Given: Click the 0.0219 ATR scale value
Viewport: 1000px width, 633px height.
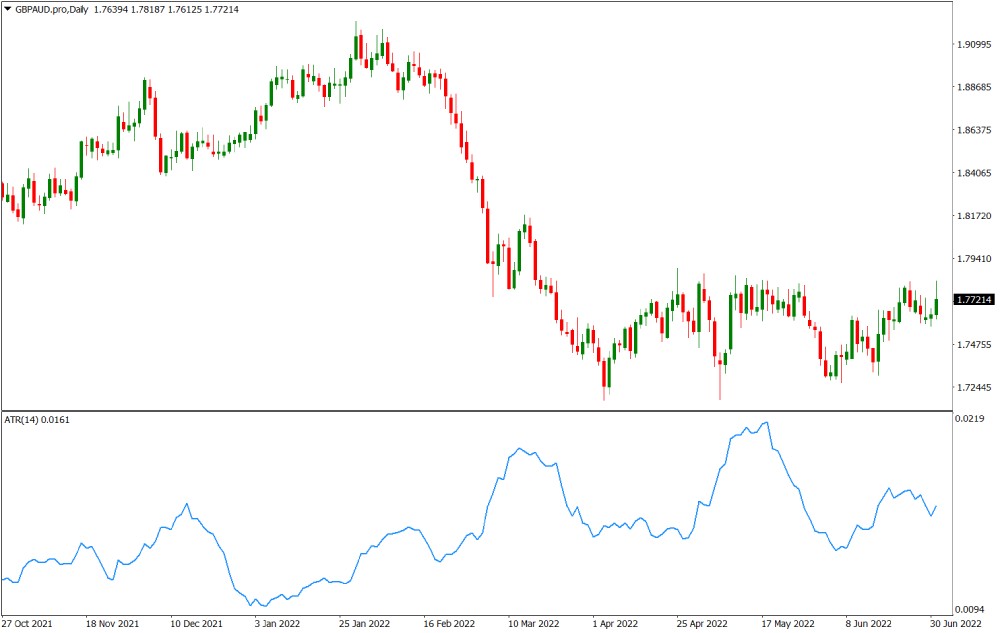Looking at the screenshot, I should pos(969,418).
